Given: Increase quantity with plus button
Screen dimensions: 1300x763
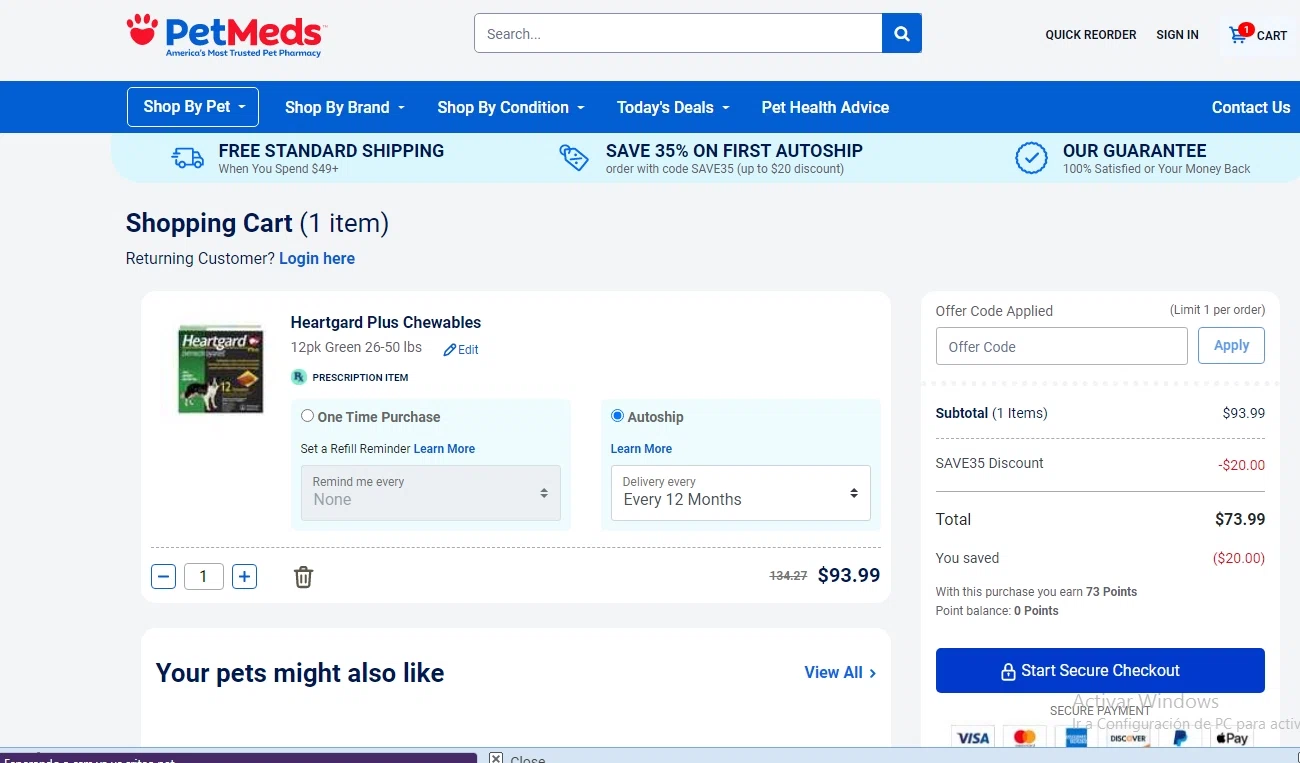Looking at the screenshot, I should point(244,576).
